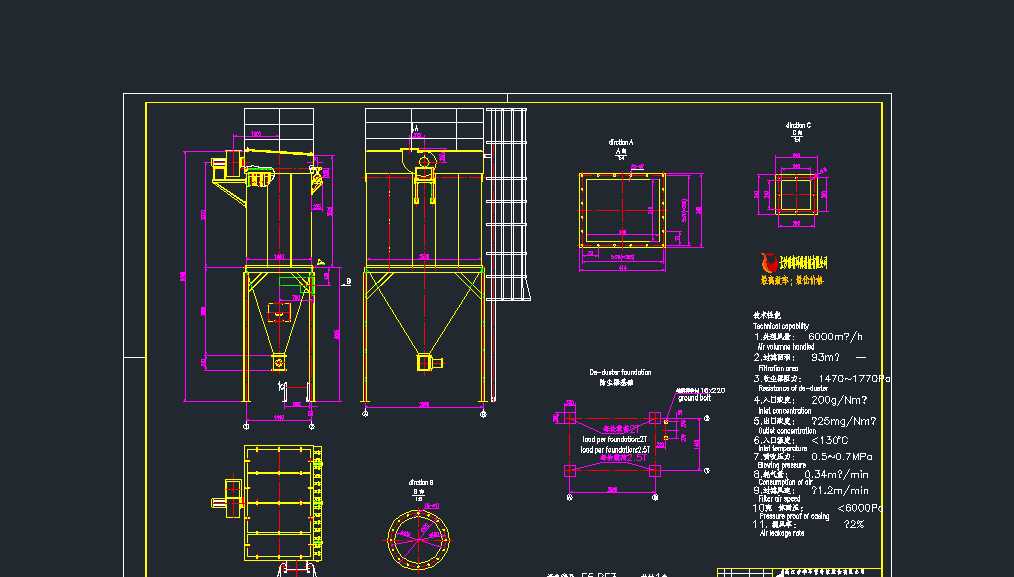
Task: Select the '93m?' filtration area value
Action: coord(825,358)
